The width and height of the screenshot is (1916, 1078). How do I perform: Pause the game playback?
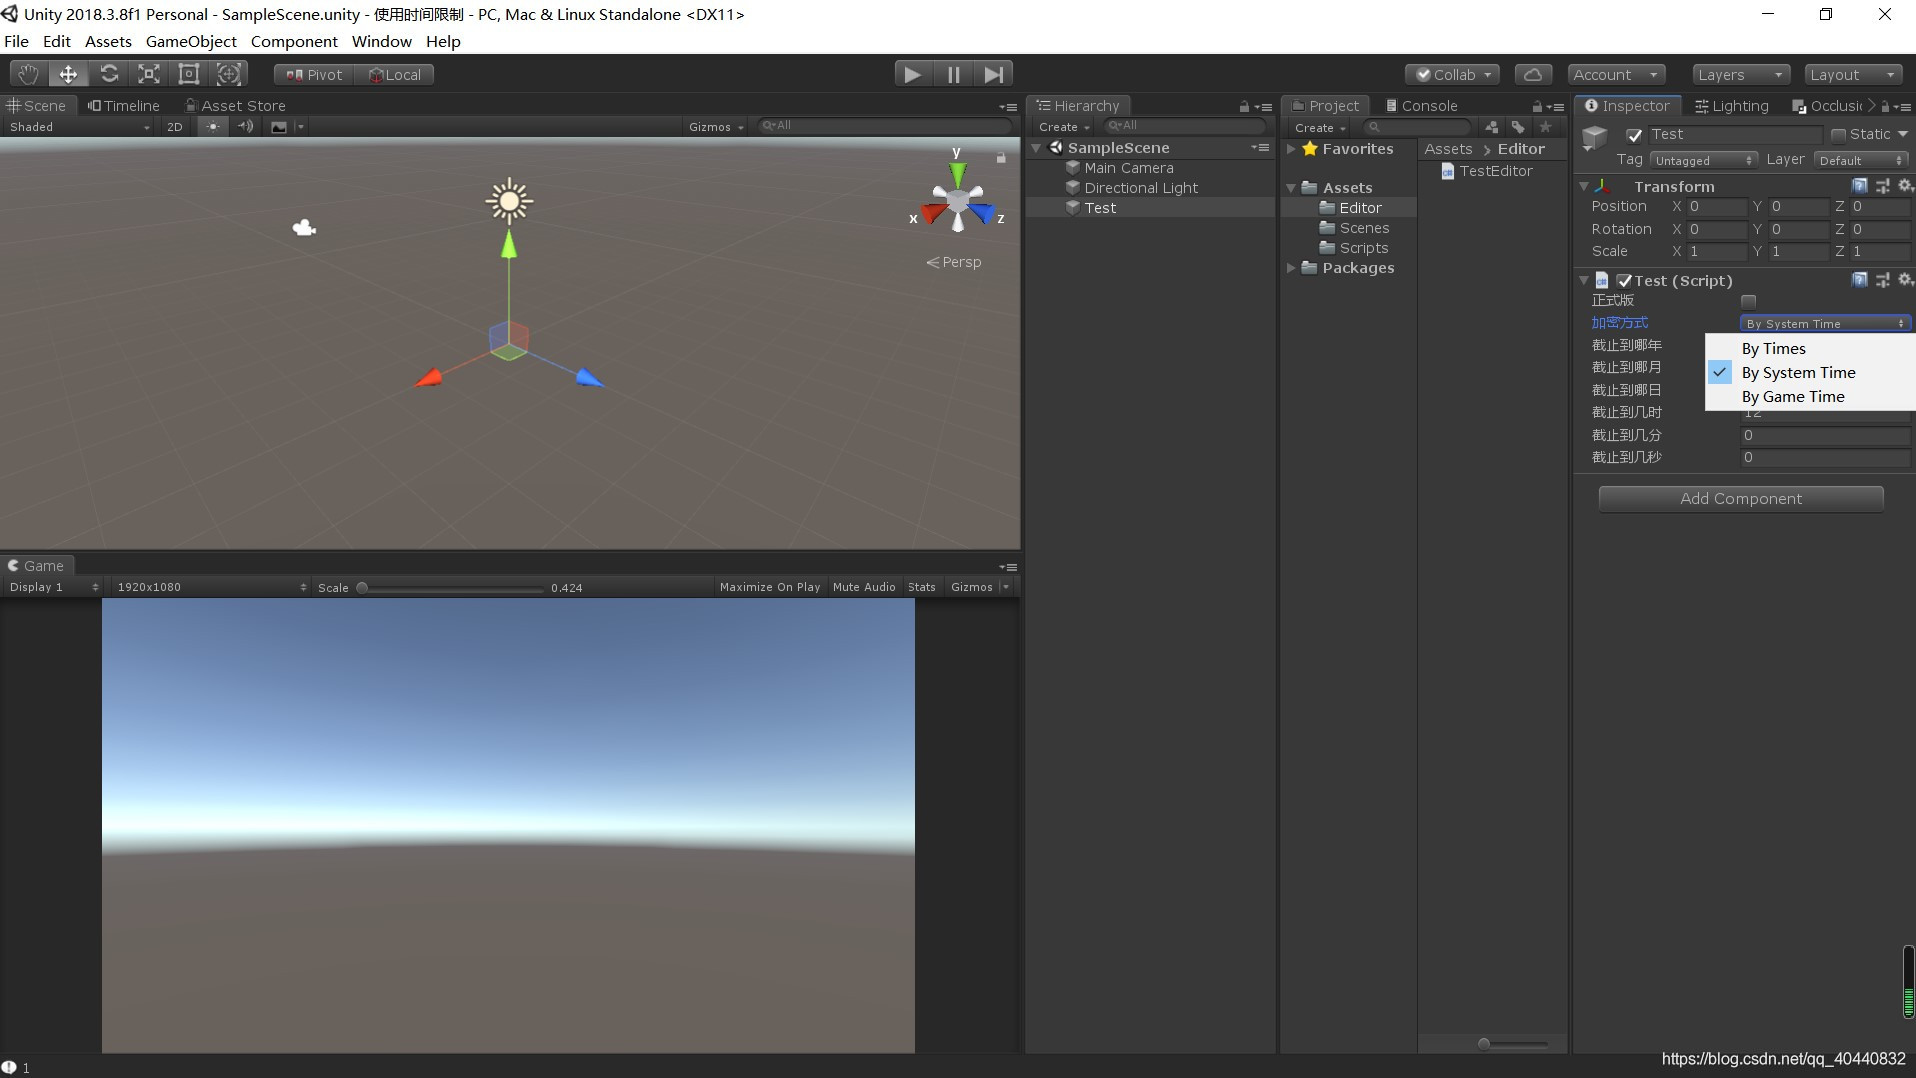click(x=953, y=74)
